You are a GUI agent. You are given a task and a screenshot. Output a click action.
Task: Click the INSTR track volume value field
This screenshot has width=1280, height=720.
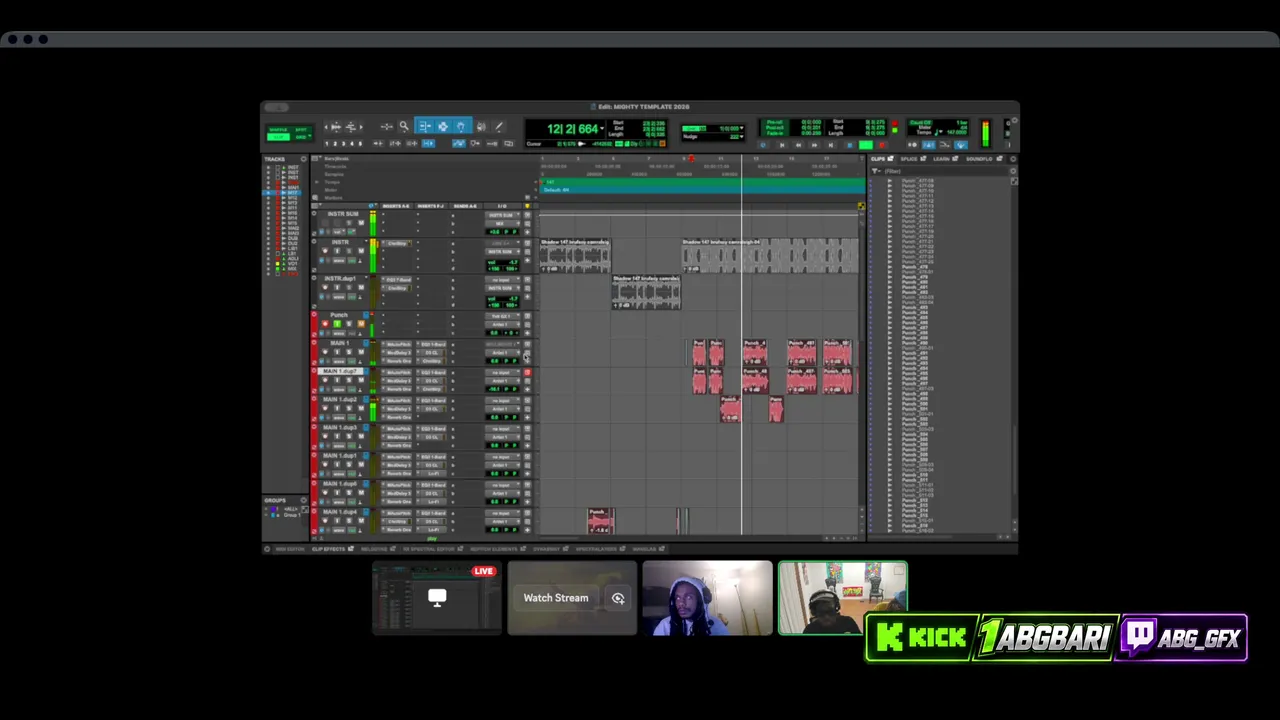coord(501,262)
